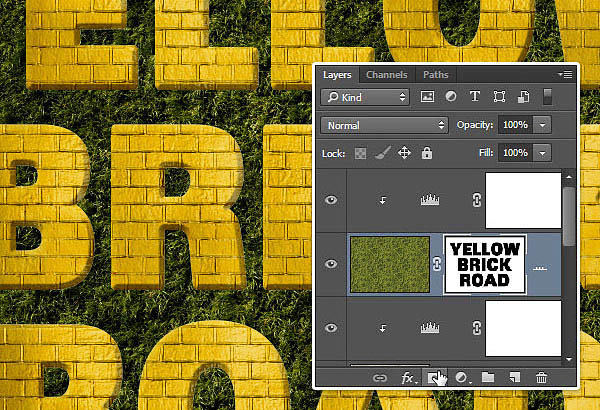Select the bottom adjustment layer white mask

click(x=523, y=328)
